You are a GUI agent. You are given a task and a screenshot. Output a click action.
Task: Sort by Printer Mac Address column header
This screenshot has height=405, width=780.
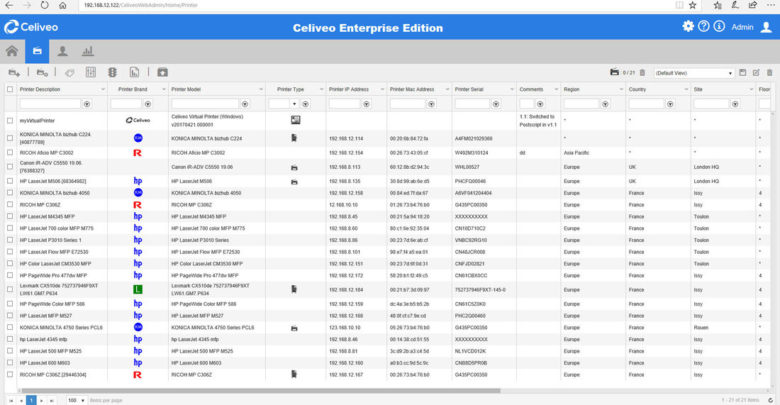(412, 90)
